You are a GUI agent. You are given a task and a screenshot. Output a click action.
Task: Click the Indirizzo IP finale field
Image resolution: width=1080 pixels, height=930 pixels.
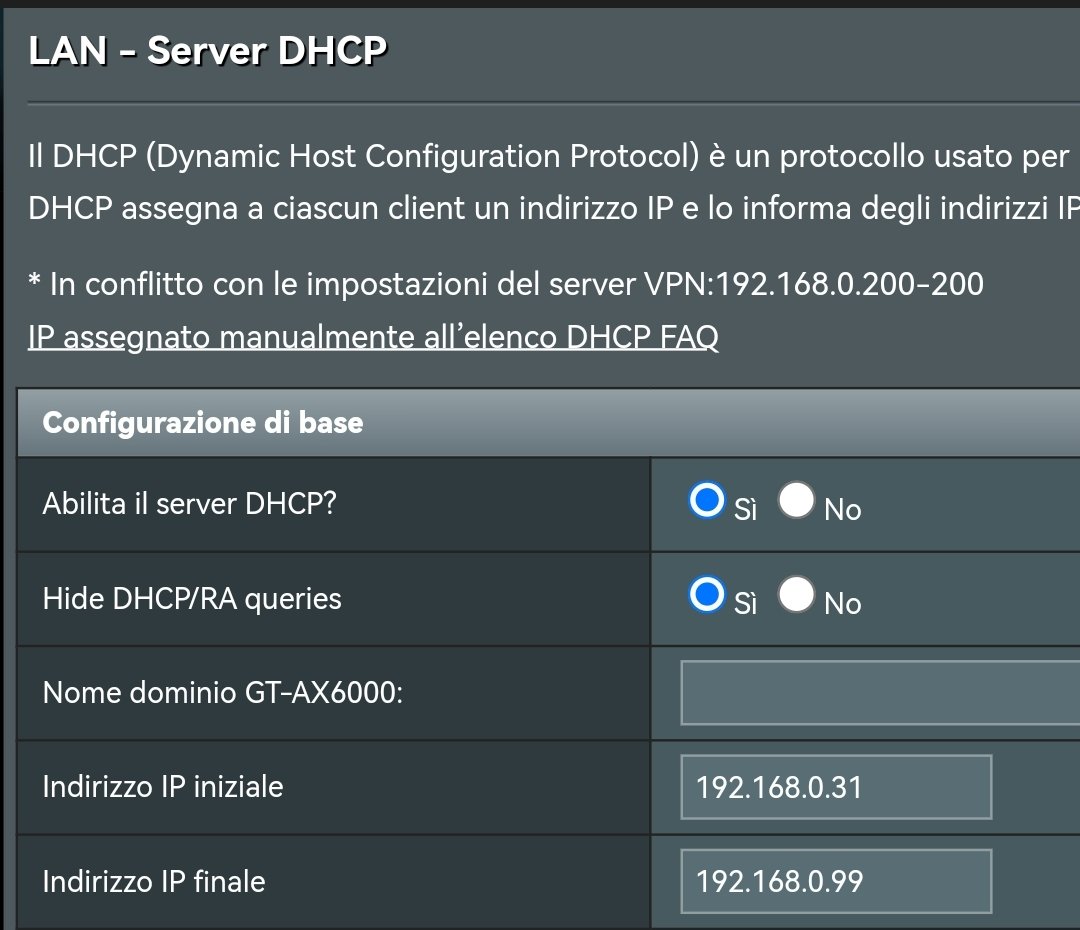pos(835,881)
